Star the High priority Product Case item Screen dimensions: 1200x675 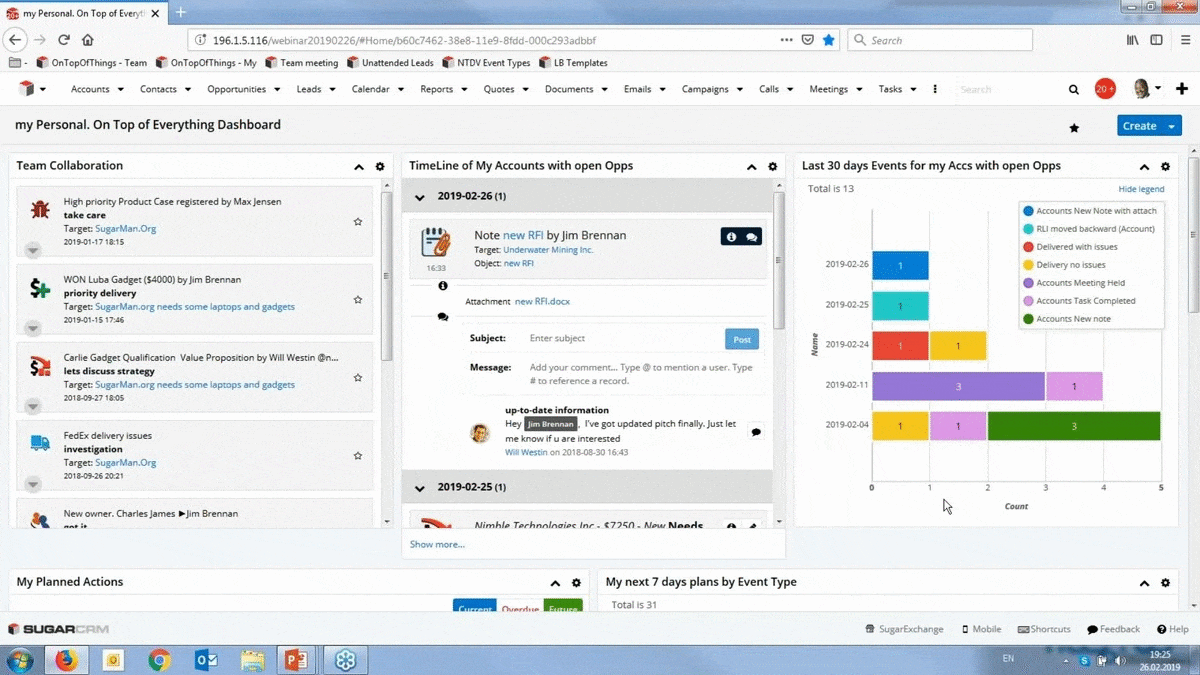[358, 221]
